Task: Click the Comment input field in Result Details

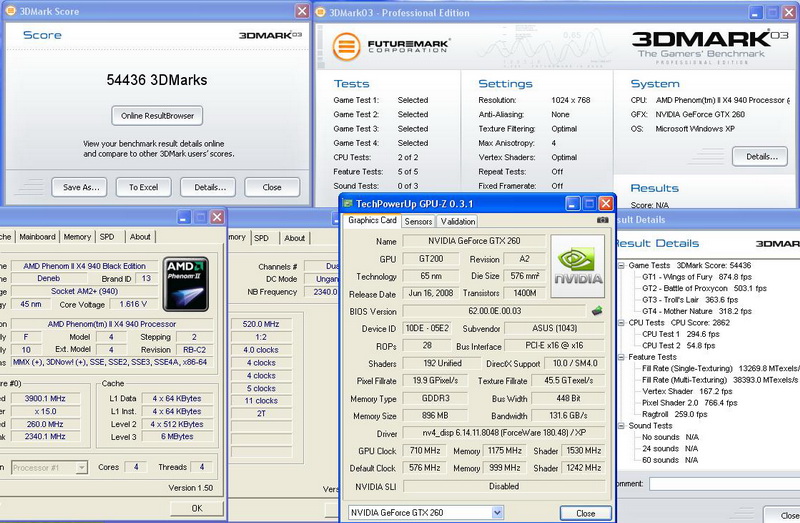Action: pos(724,483)
